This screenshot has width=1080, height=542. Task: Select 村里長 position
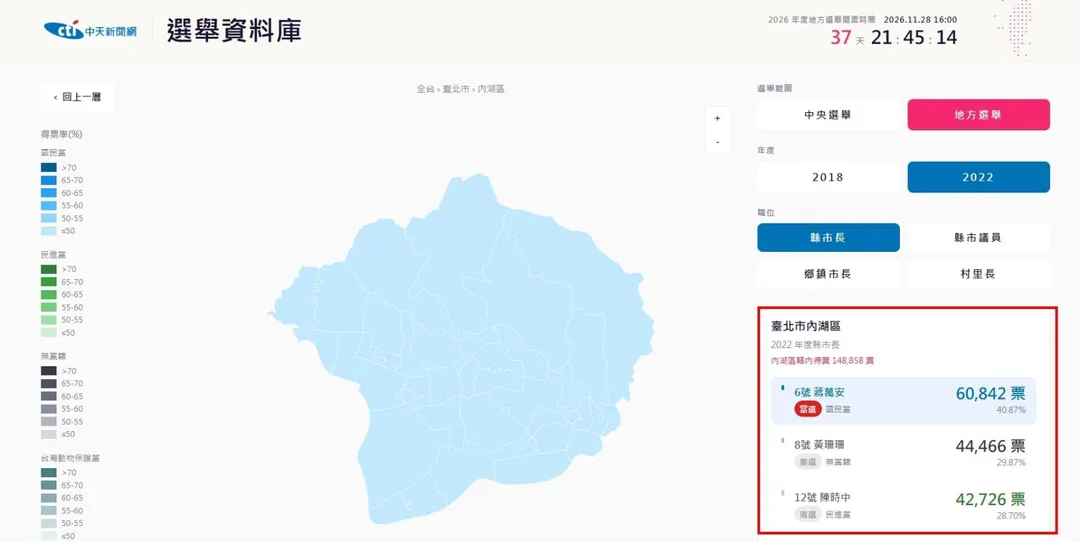(979, 273)
